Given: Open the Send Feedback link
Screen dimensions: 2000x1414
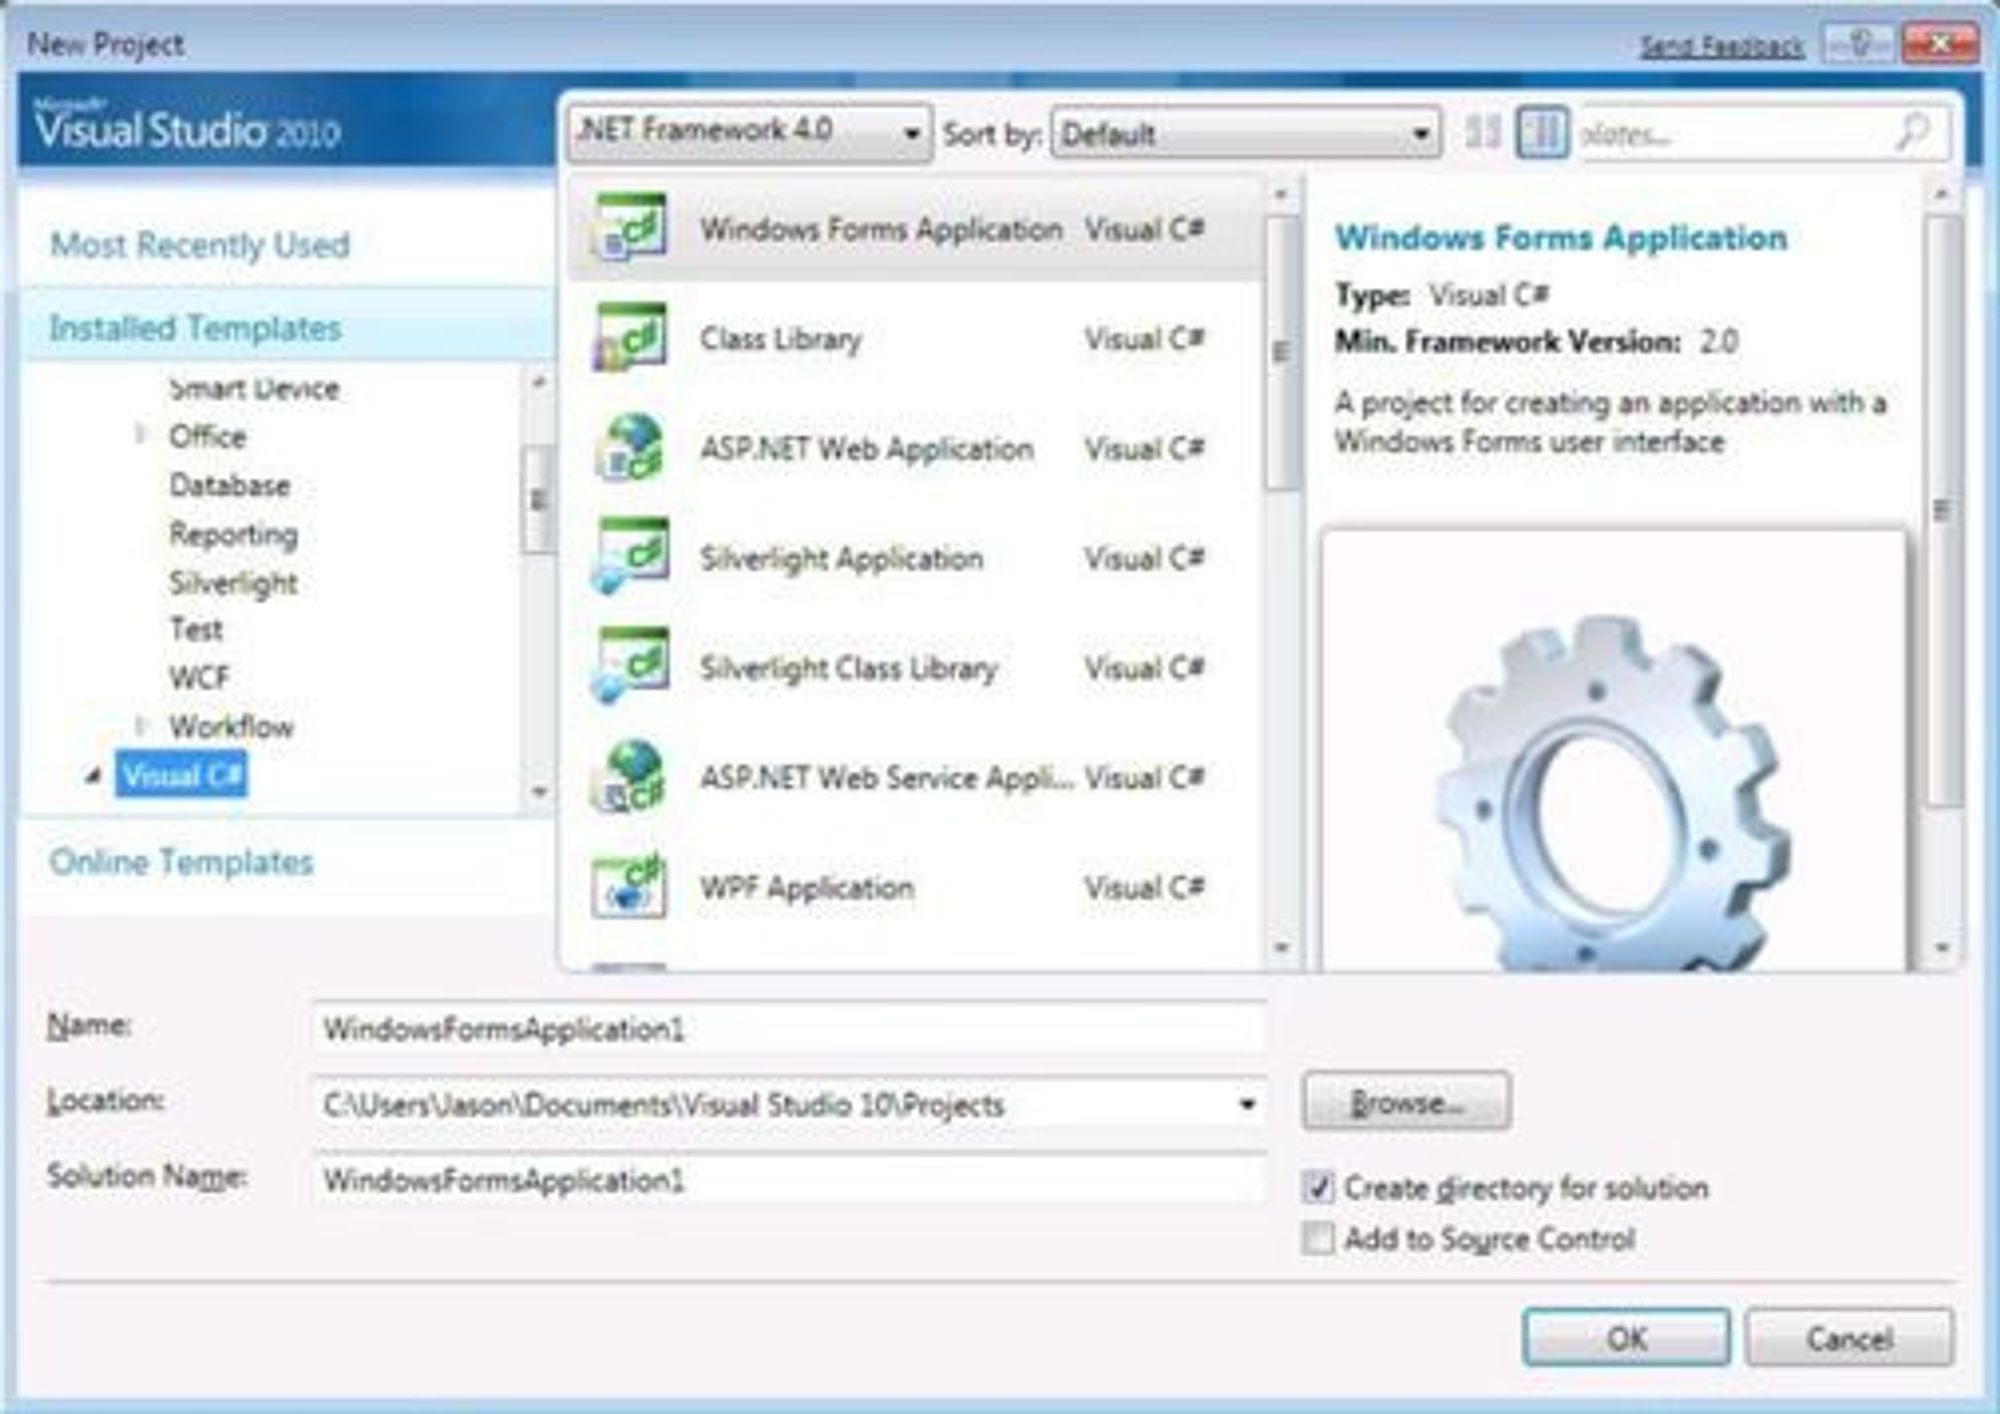Looking at the screenshot, I should [x=1722, y=46].
